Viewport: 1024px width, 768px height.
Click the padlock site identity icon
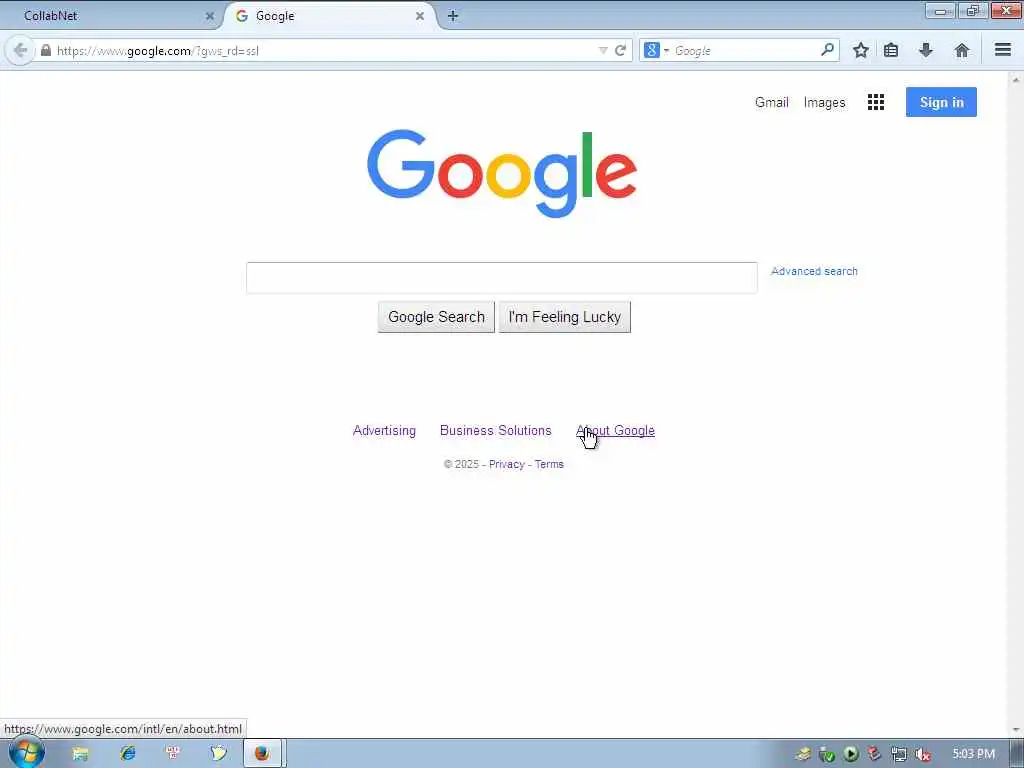[46, 50]
